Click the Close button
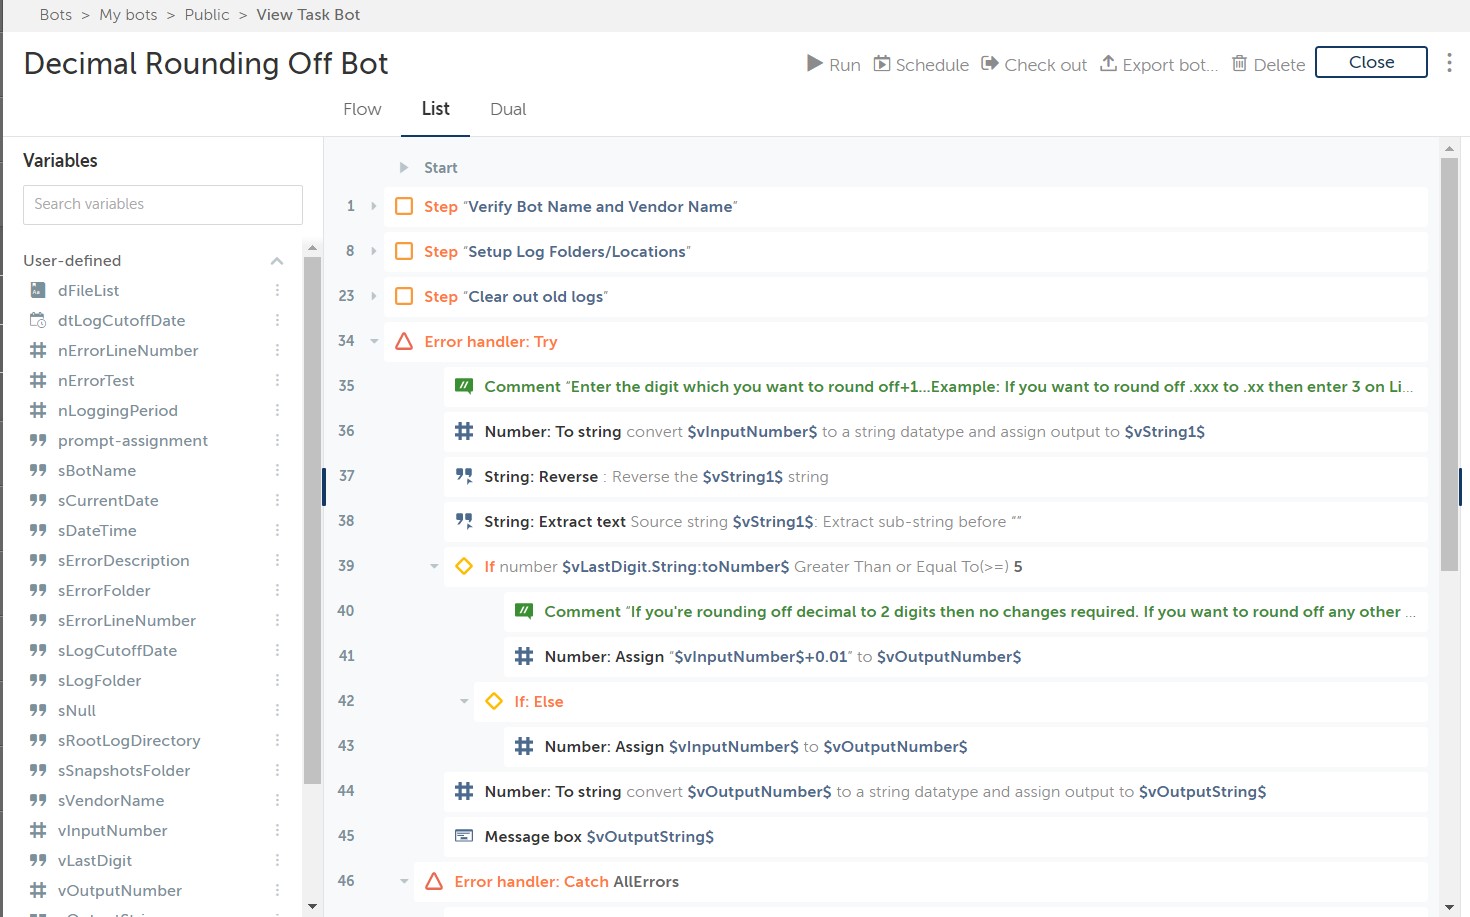1470x917 pixels. tap(1370, 62)
